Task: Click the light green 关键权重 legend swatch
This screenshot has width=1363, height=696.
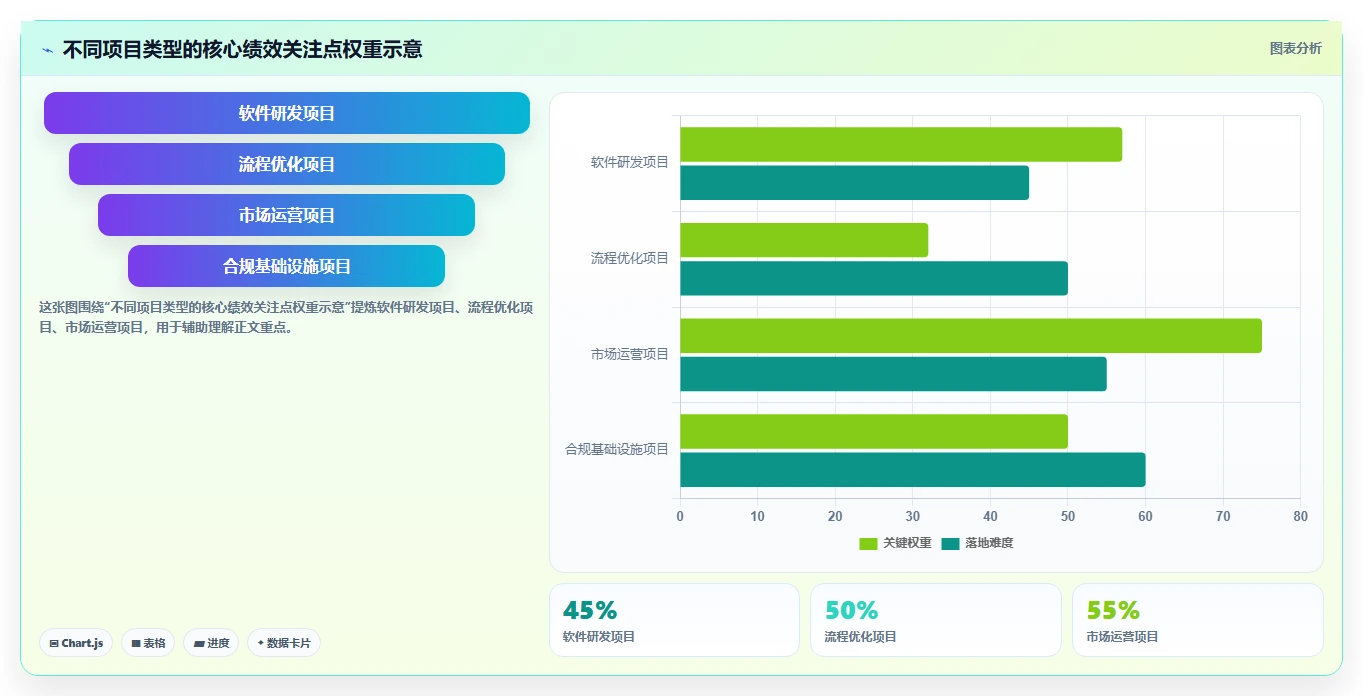Action: (x=868, y=544)
